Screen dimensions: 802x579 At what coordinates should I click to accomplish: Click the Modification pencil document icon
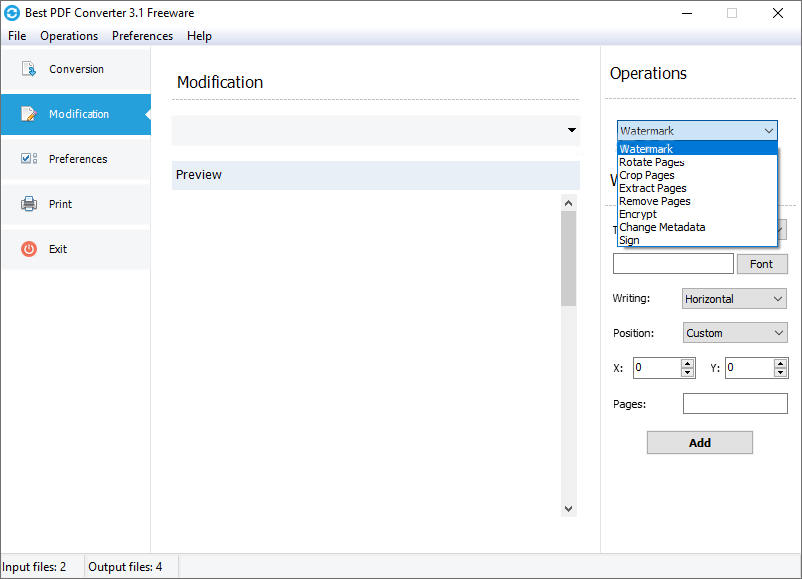(x=29, y=114)
